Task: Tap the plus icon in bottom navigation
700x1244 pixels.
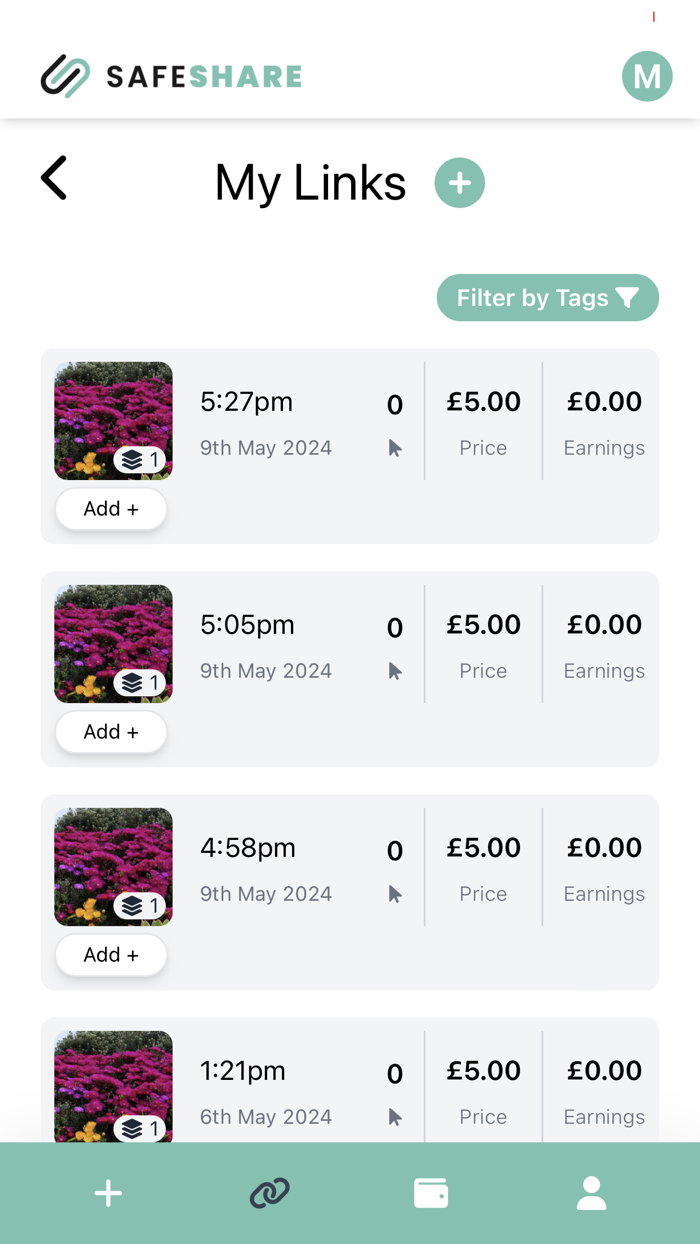Action: [108, 1193]
